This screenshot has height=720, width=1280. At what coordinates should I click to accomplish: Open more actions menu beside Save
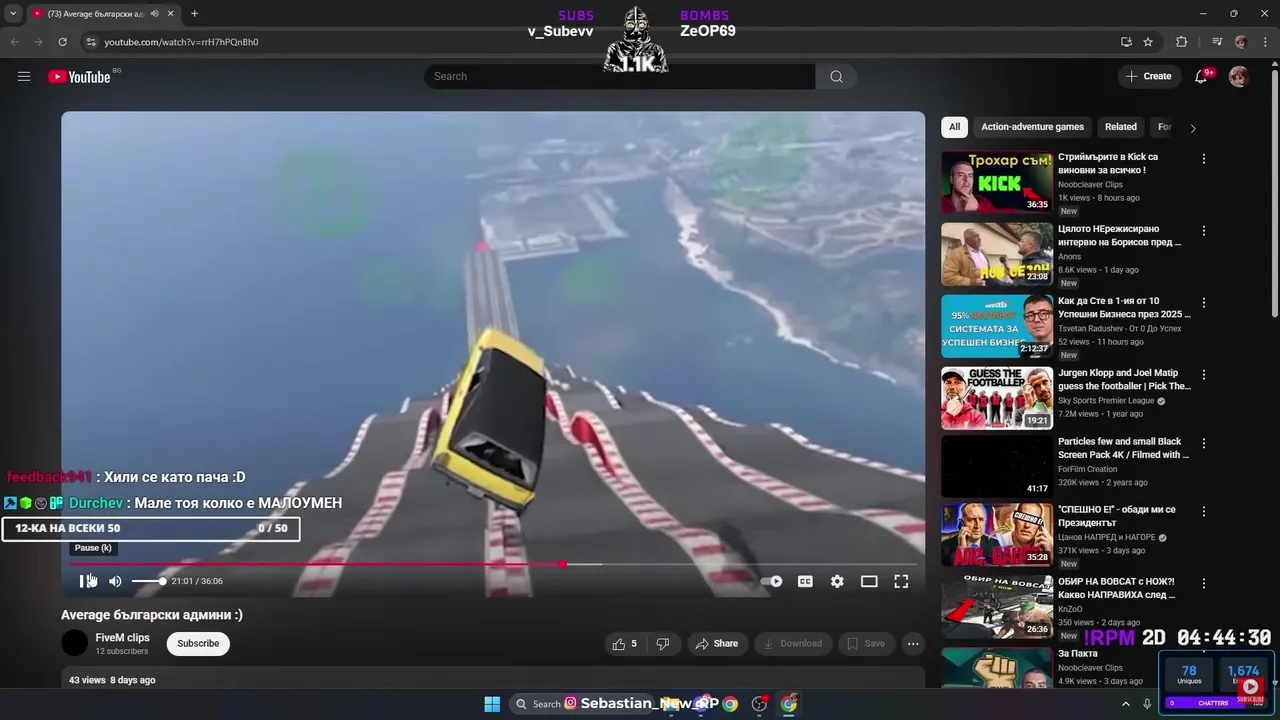click(x=913, y=644)
